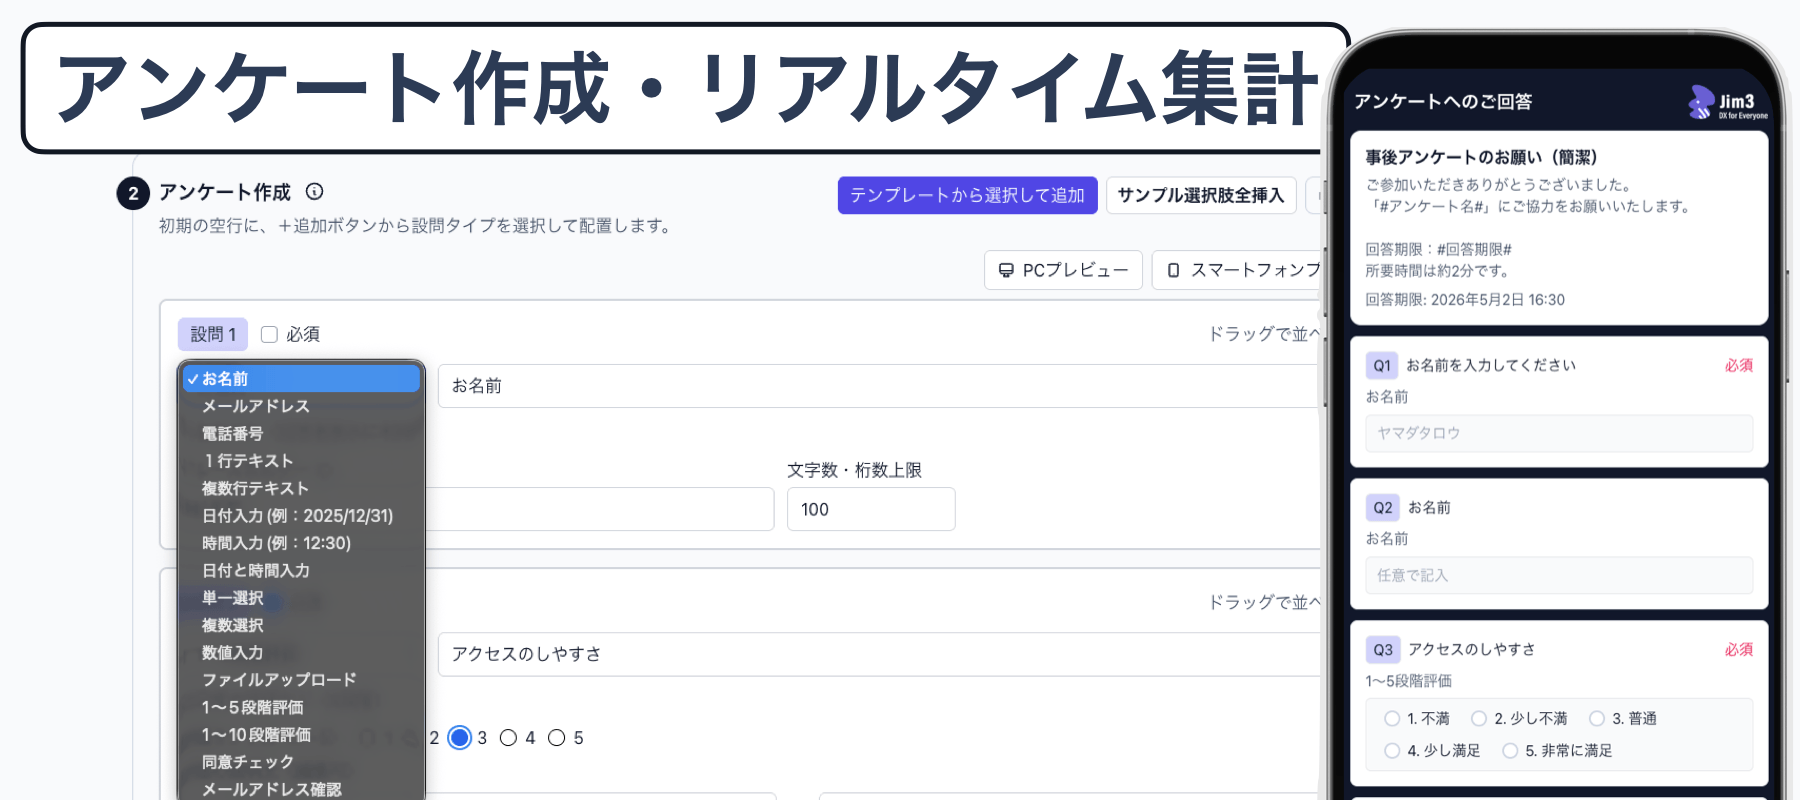Open PCプレビュー with monitor icon

pyautogui.click(x=1063, y=270)
